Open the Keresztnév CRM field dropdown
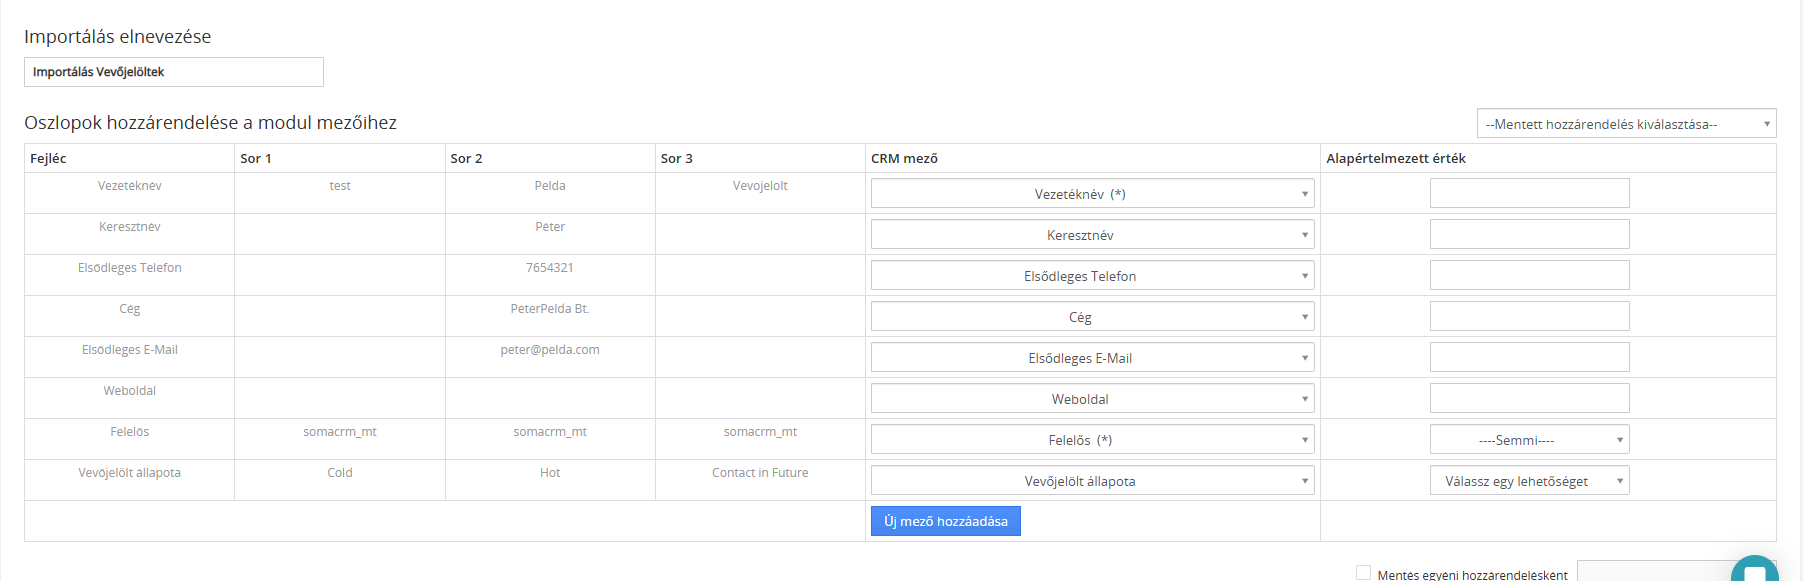 point(1092,234)
